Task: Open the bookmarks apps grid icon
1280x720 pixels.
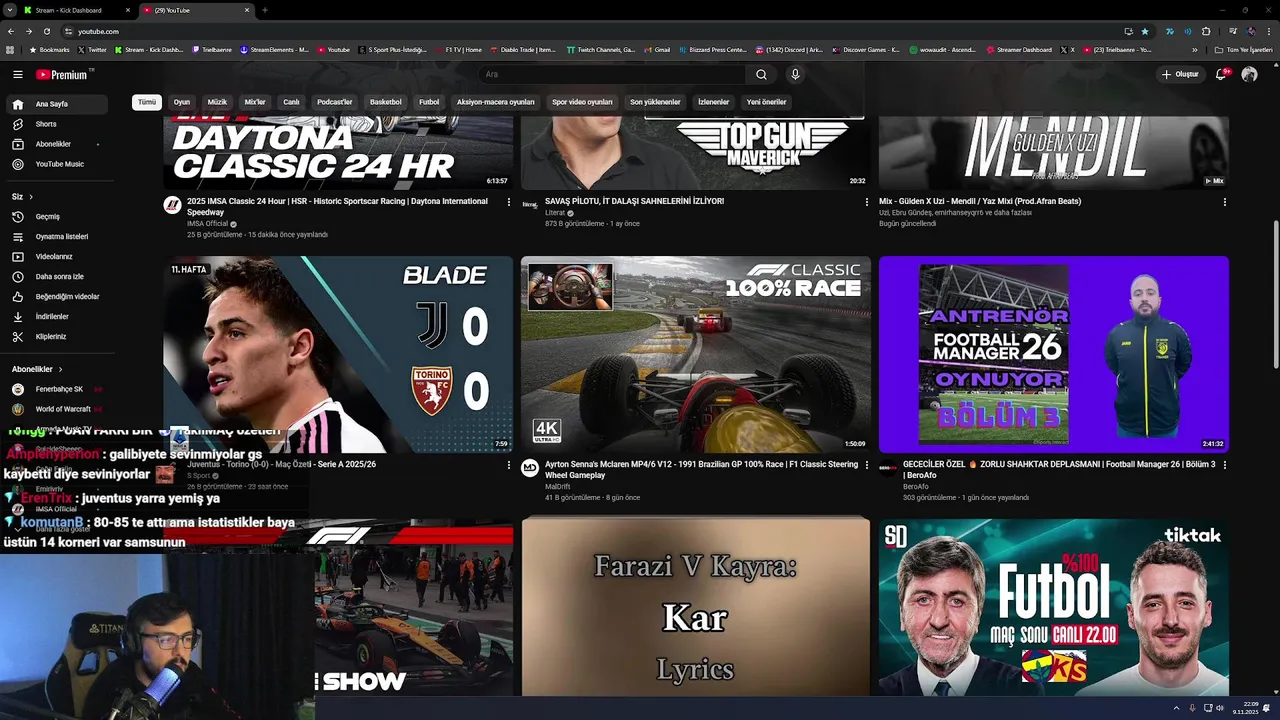Action: 10,49
